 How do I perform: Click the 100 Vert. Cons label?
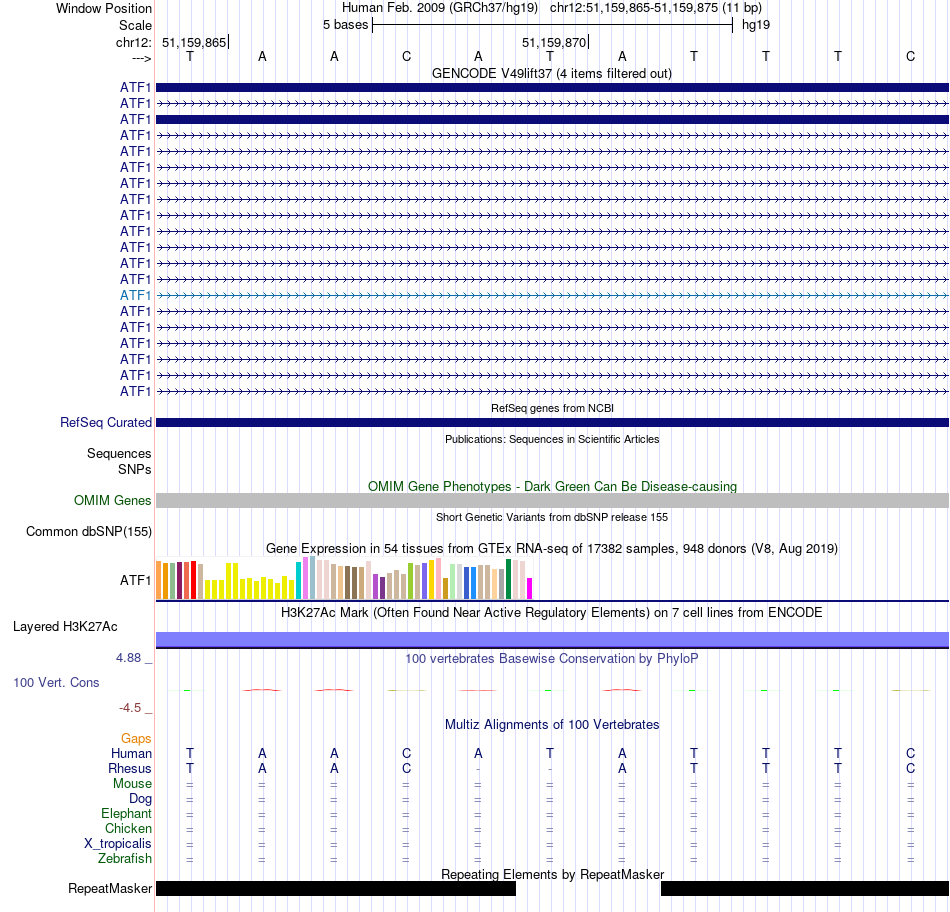(56, 682)
